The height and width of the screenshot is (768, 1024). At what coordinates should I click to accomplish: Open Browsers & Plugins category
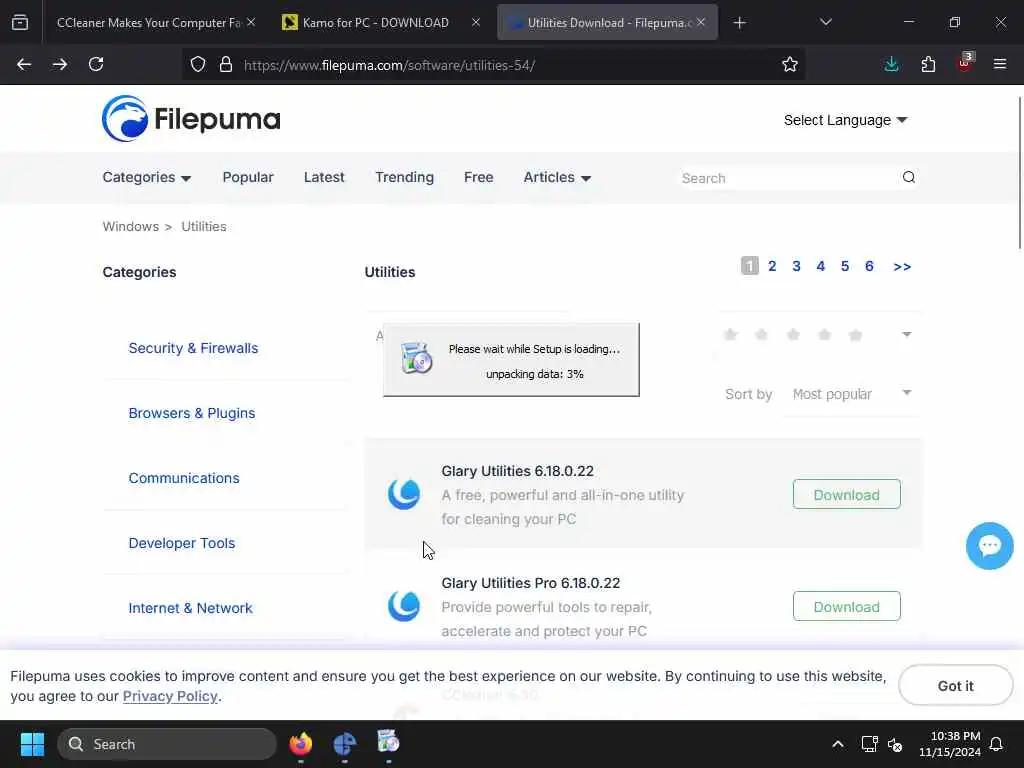pos(191,413)
